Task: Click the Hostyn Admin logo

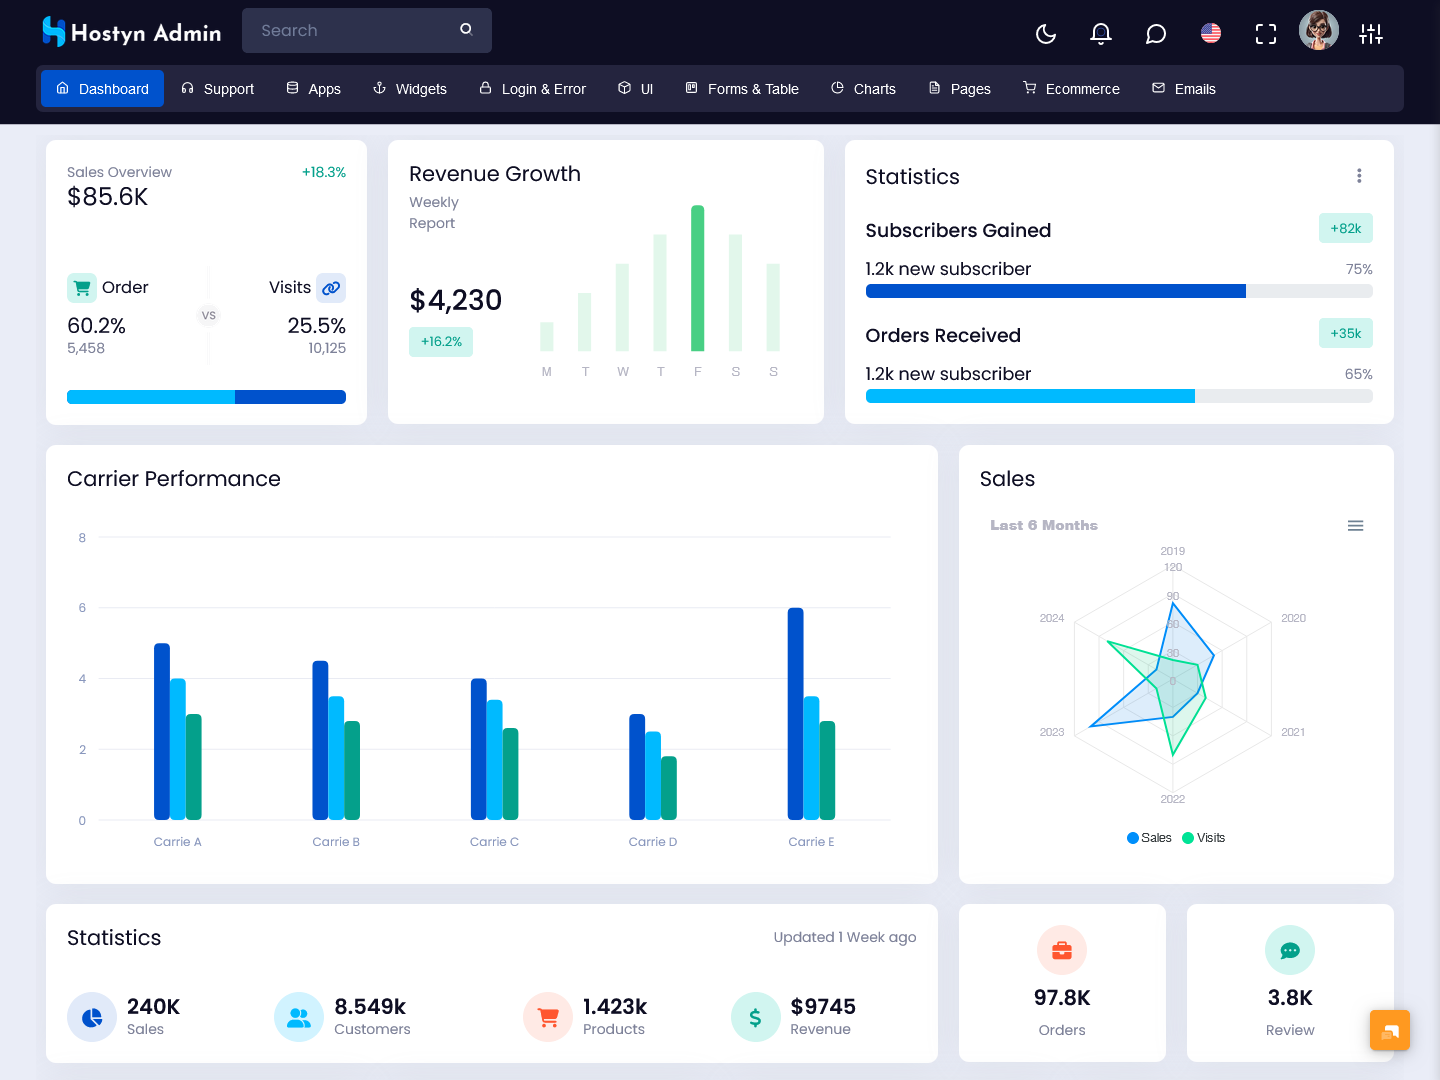Action: [x=132, y=32]
